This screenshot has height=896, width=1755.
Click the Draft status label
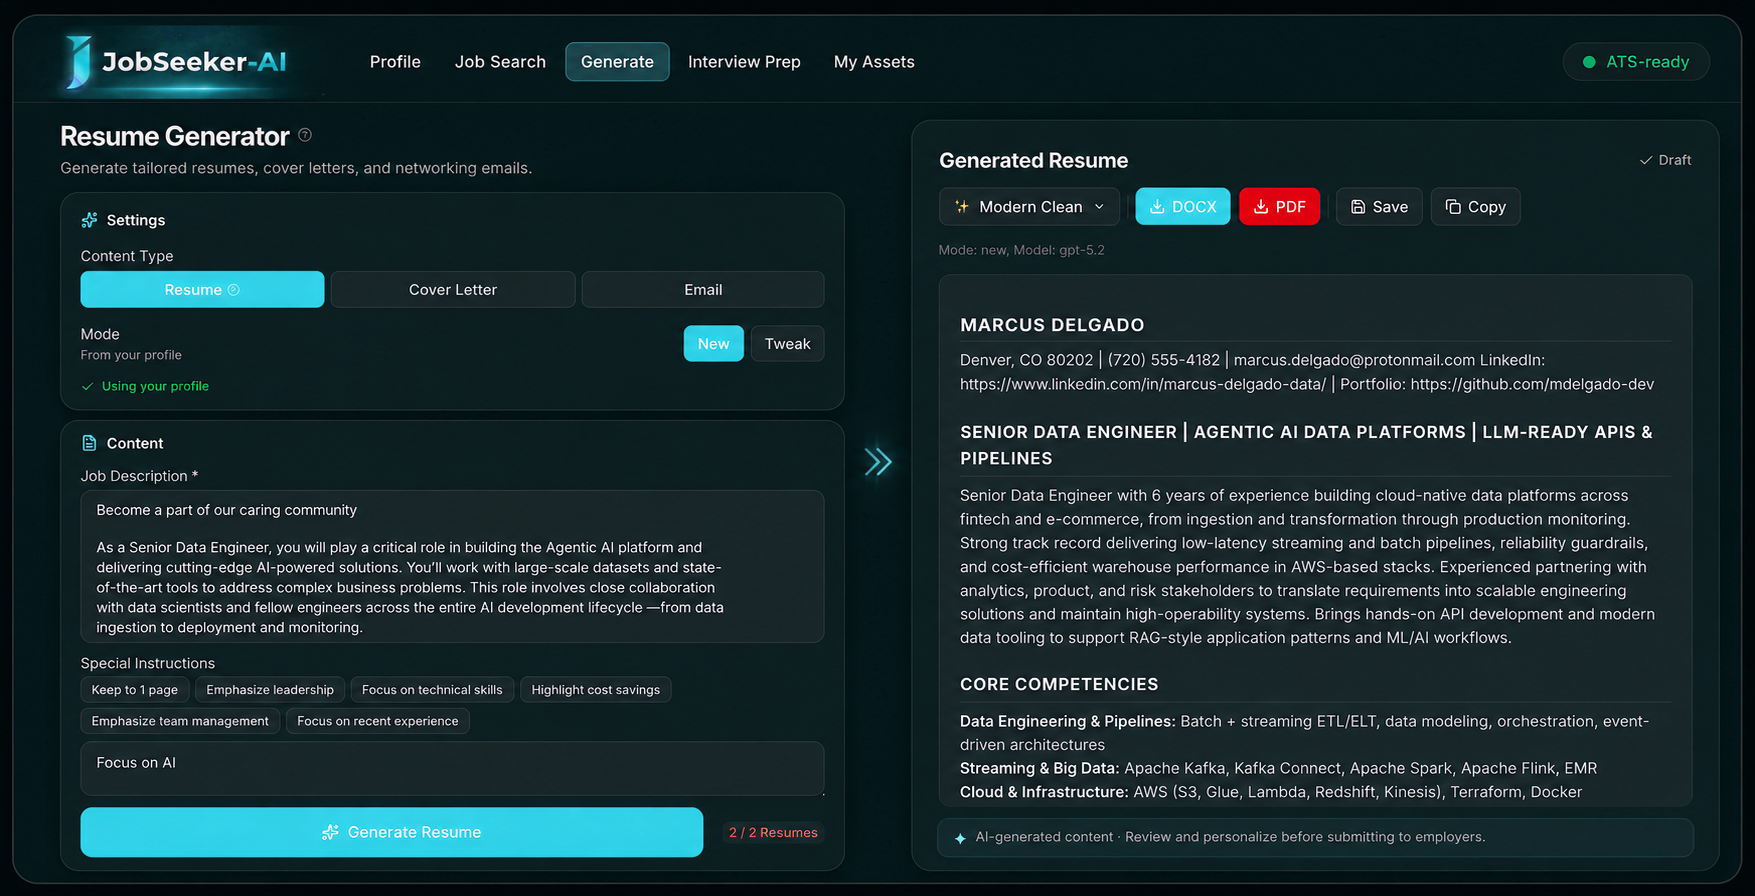1675,160
